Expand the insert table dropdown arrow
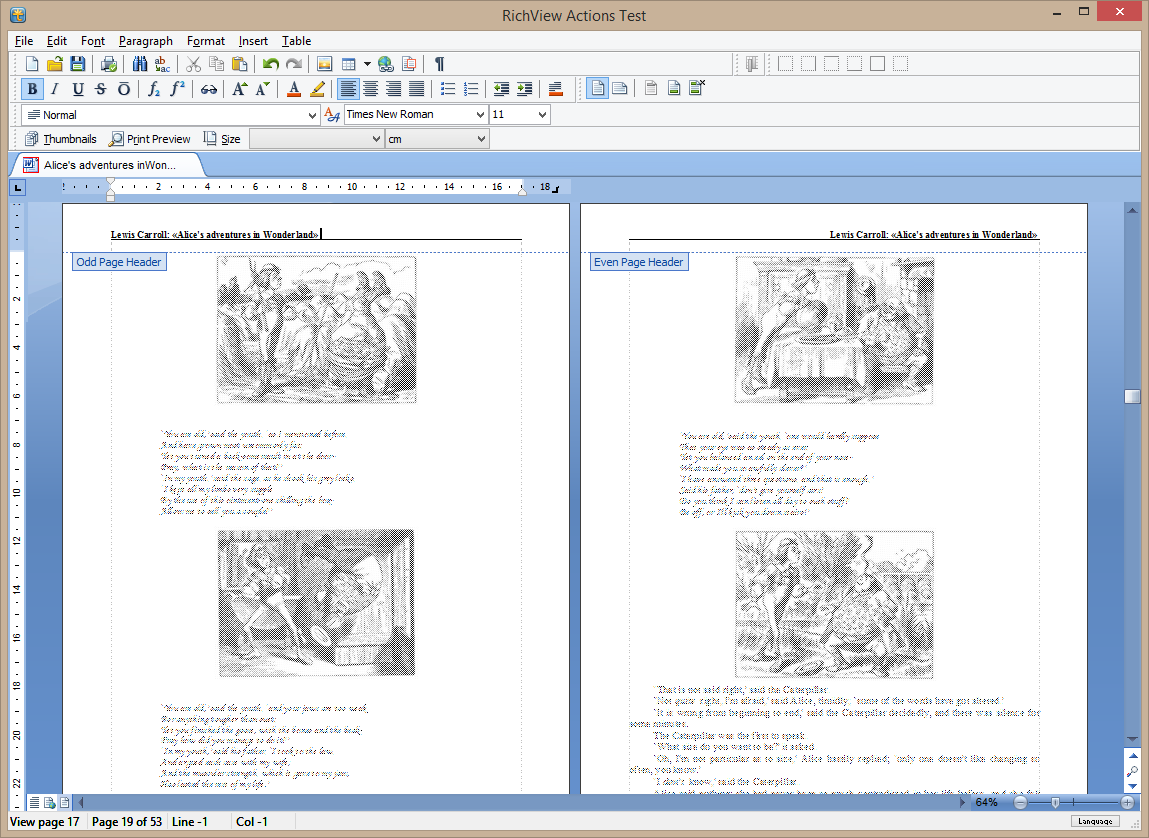 point(367,64)
